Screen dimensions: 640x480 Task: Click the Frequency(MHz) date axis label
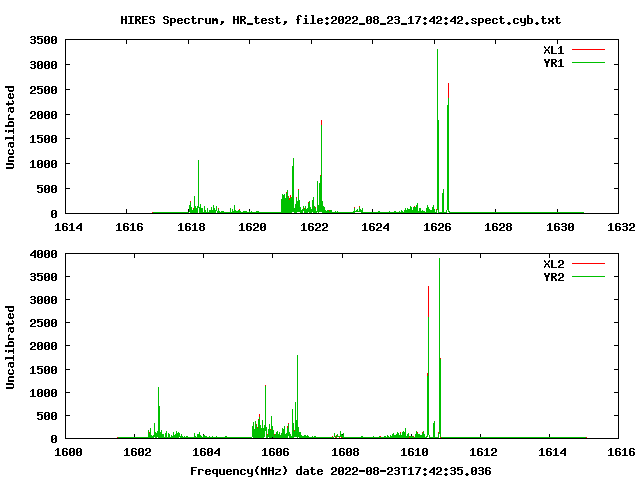click(340, 471)
